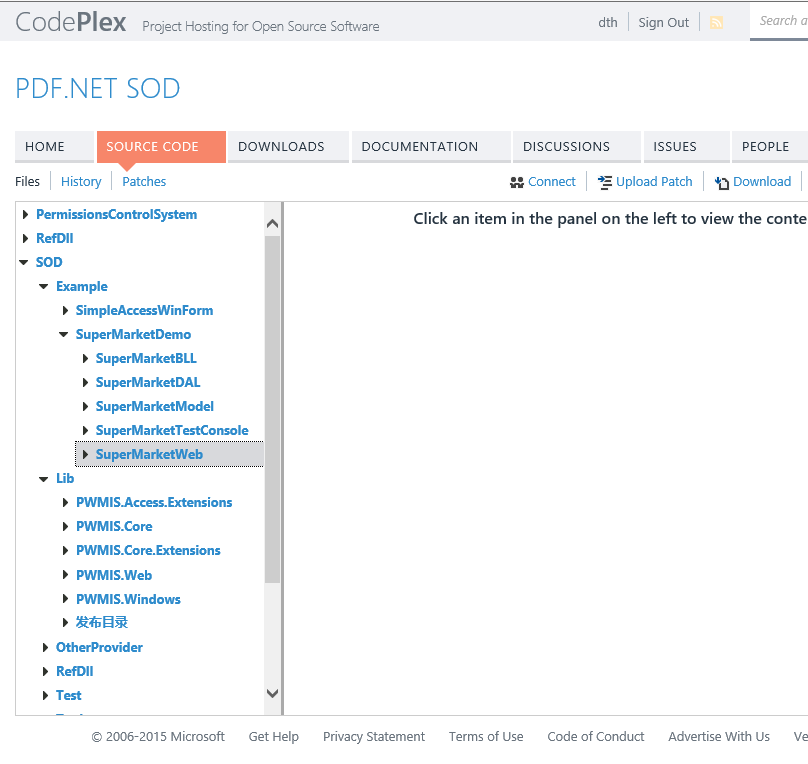Screen dimensions: 808x764
Task: Click the RSS feed icon in header
Action: click(x=716, y=23)
